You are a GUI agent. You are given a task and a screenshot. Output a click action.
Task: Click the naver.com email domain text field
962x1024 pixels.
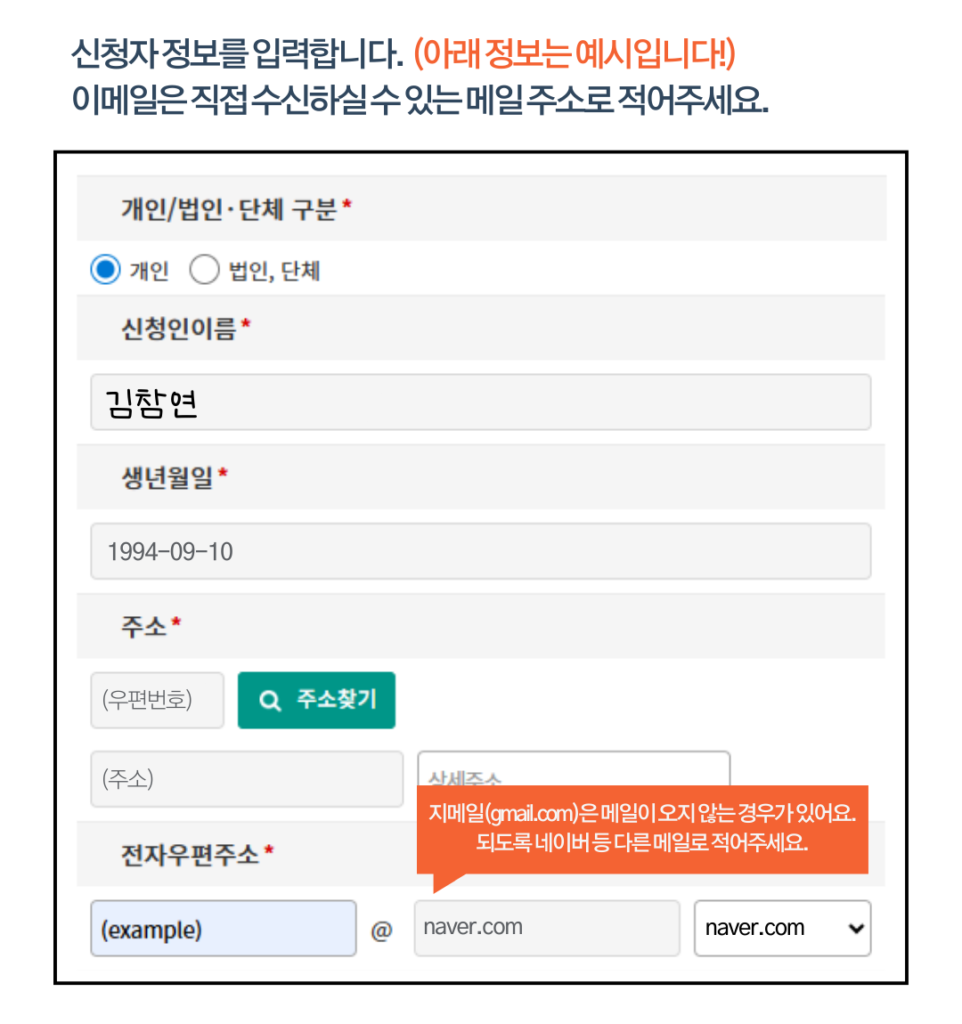pyautogui.click(x=547, y=928)
